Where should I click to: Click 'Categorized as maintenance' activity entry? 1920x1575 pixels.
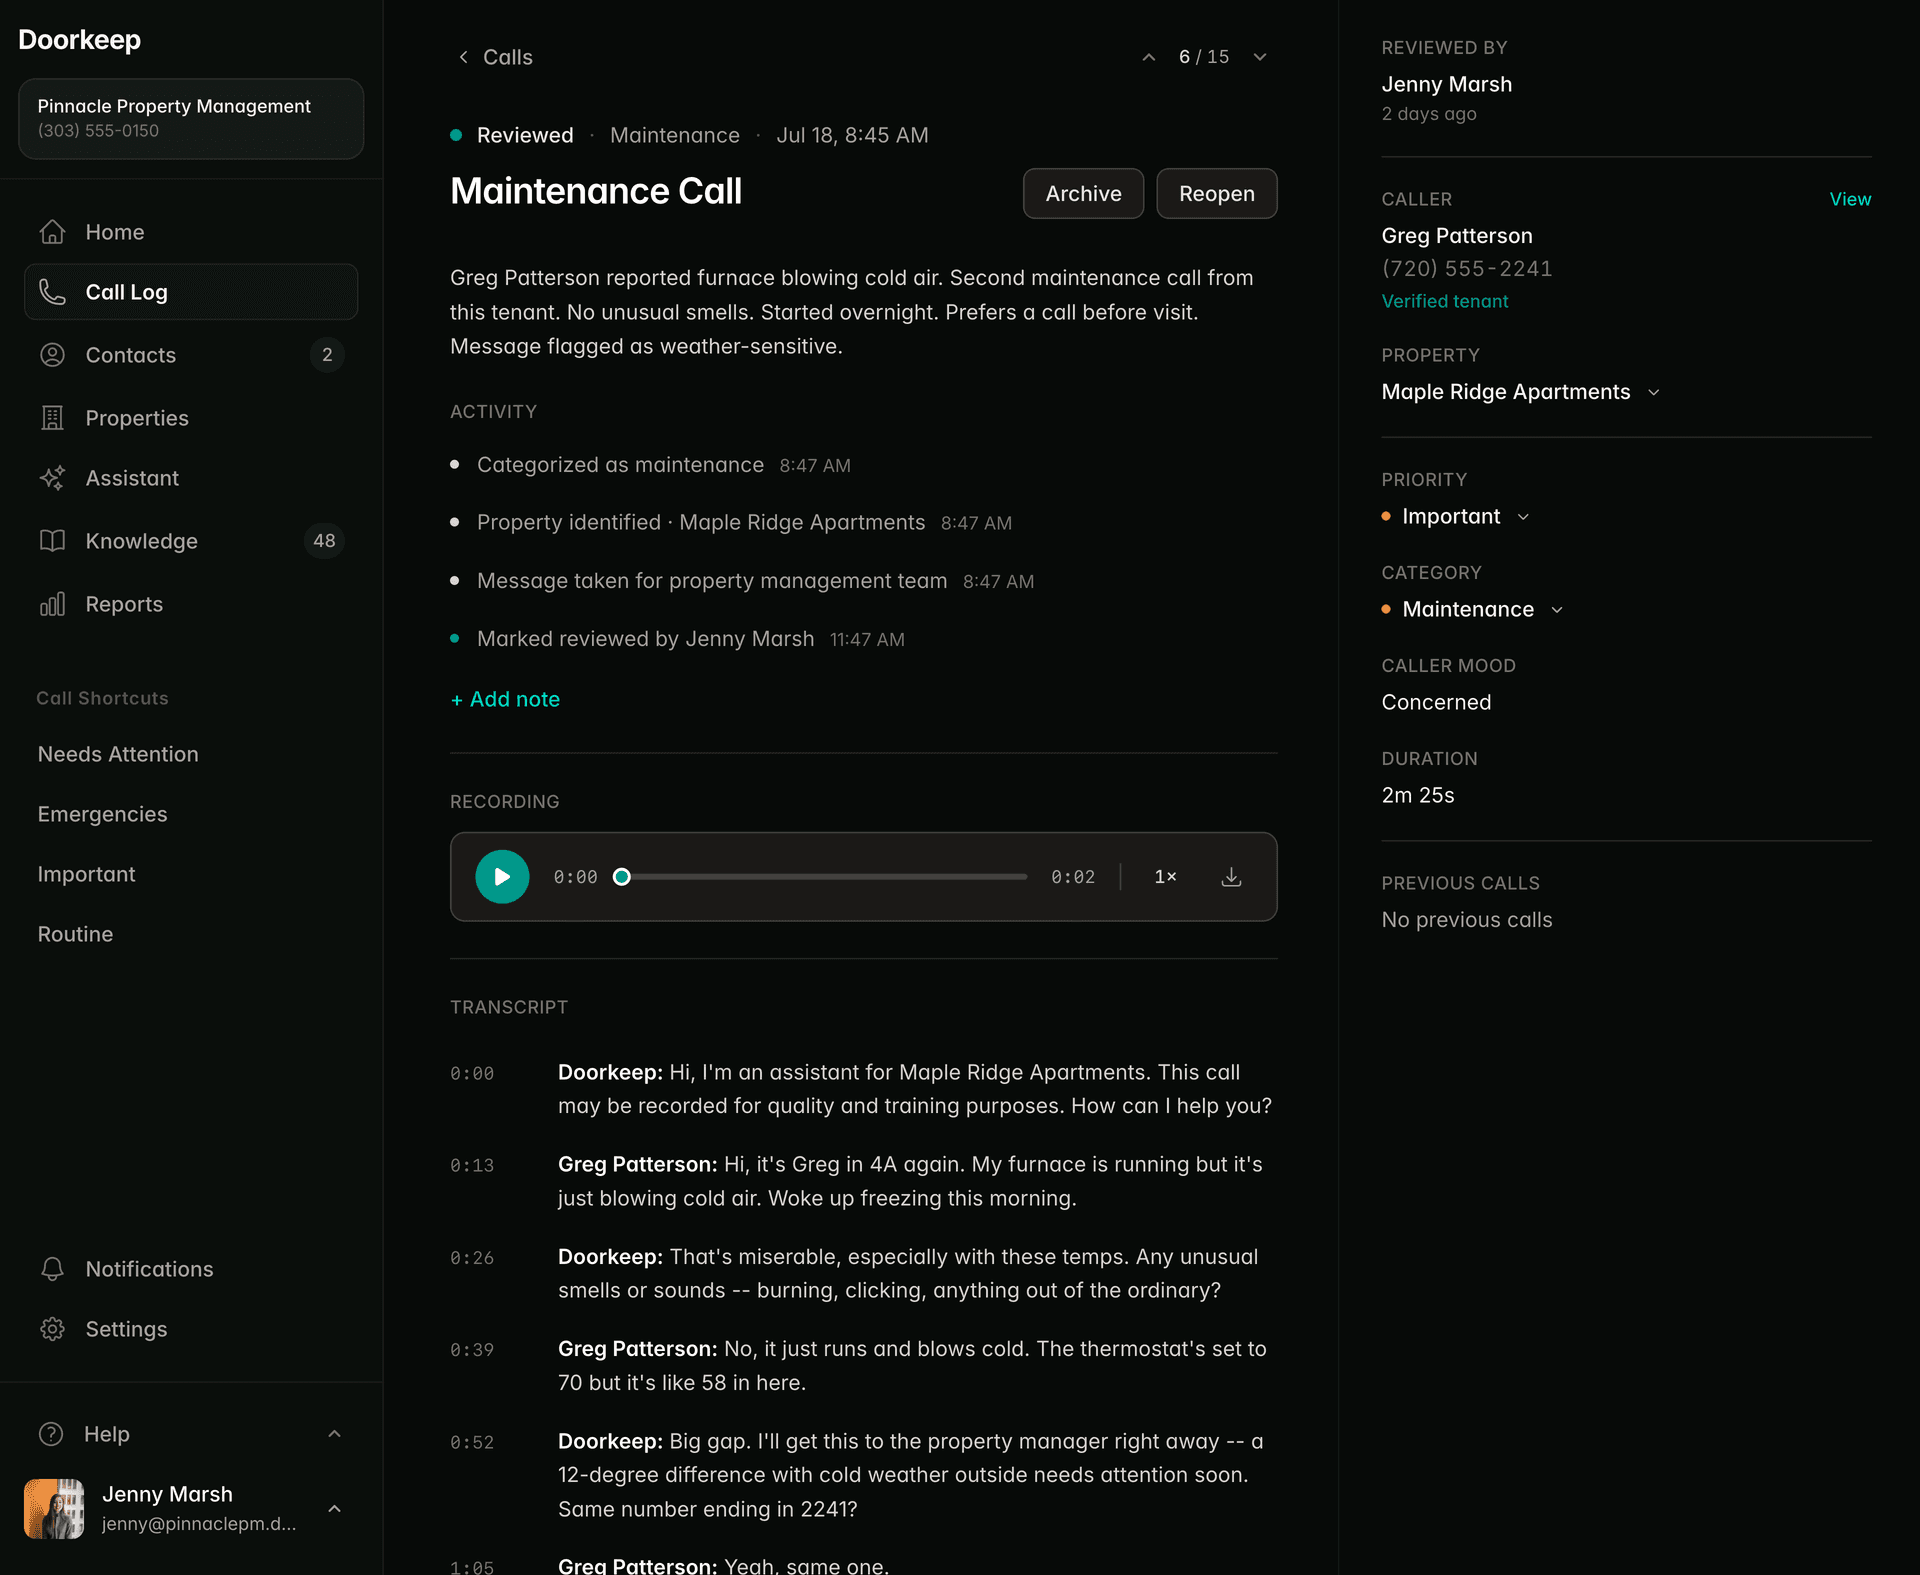point(620,465)
